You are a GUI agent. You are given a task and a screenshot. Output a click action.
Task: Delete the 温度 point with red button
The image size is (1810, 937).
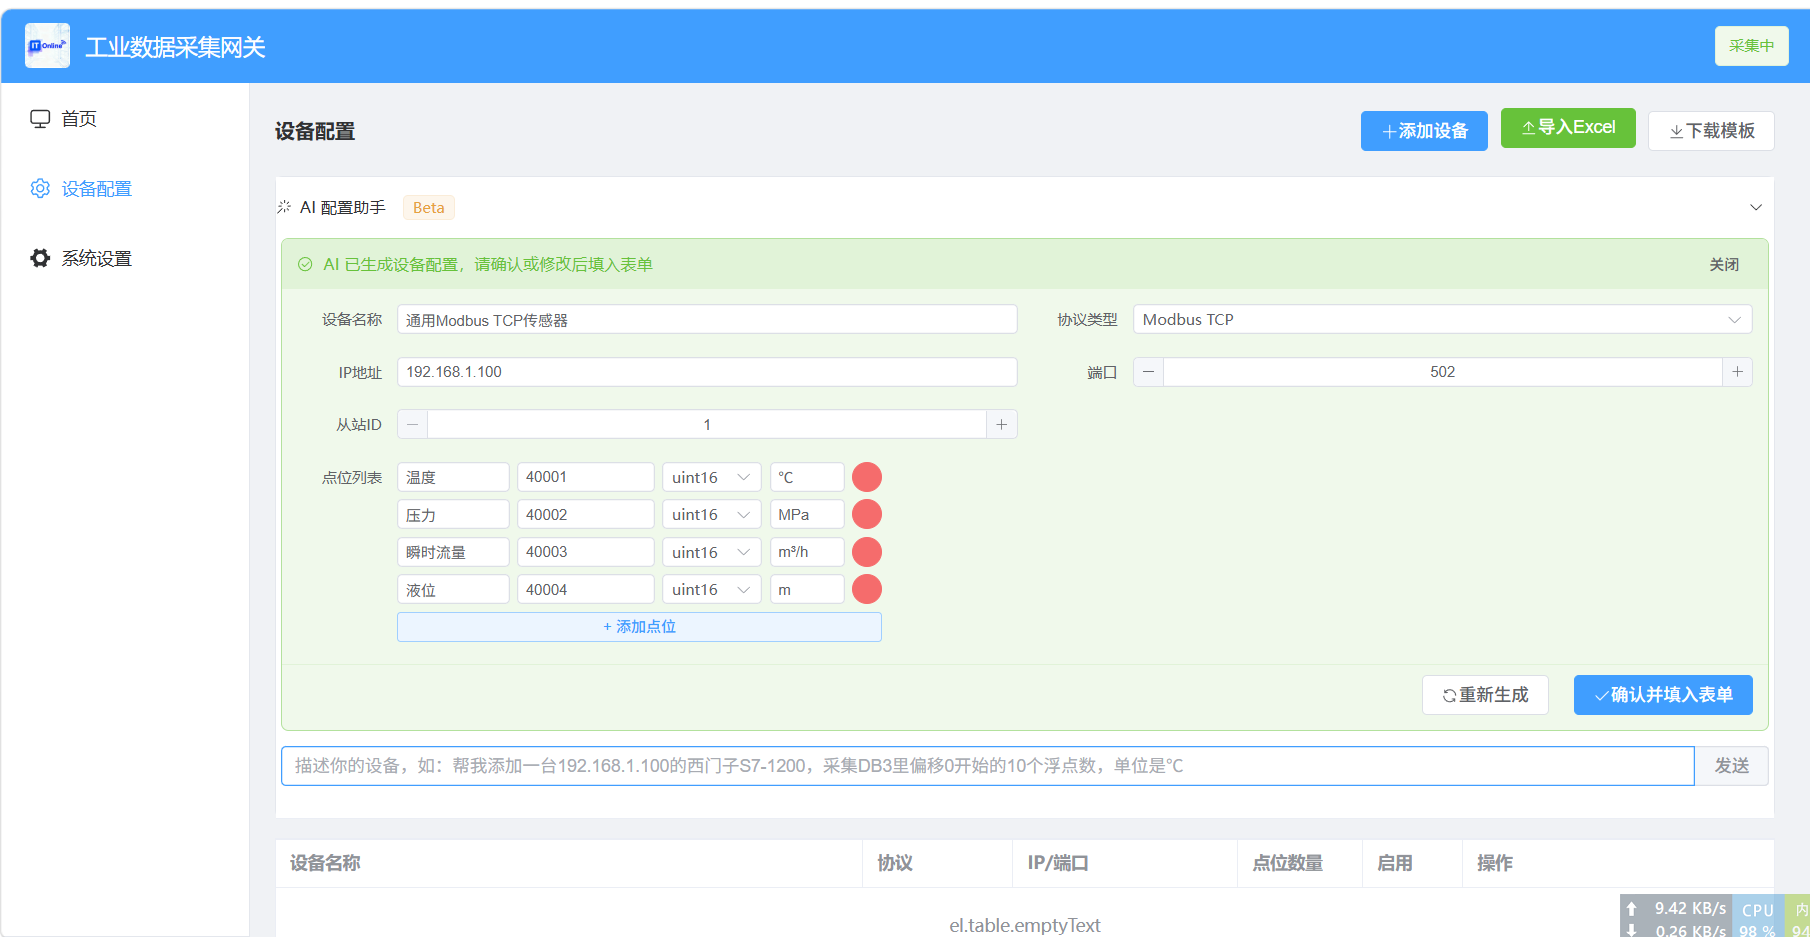click(867, 477)
